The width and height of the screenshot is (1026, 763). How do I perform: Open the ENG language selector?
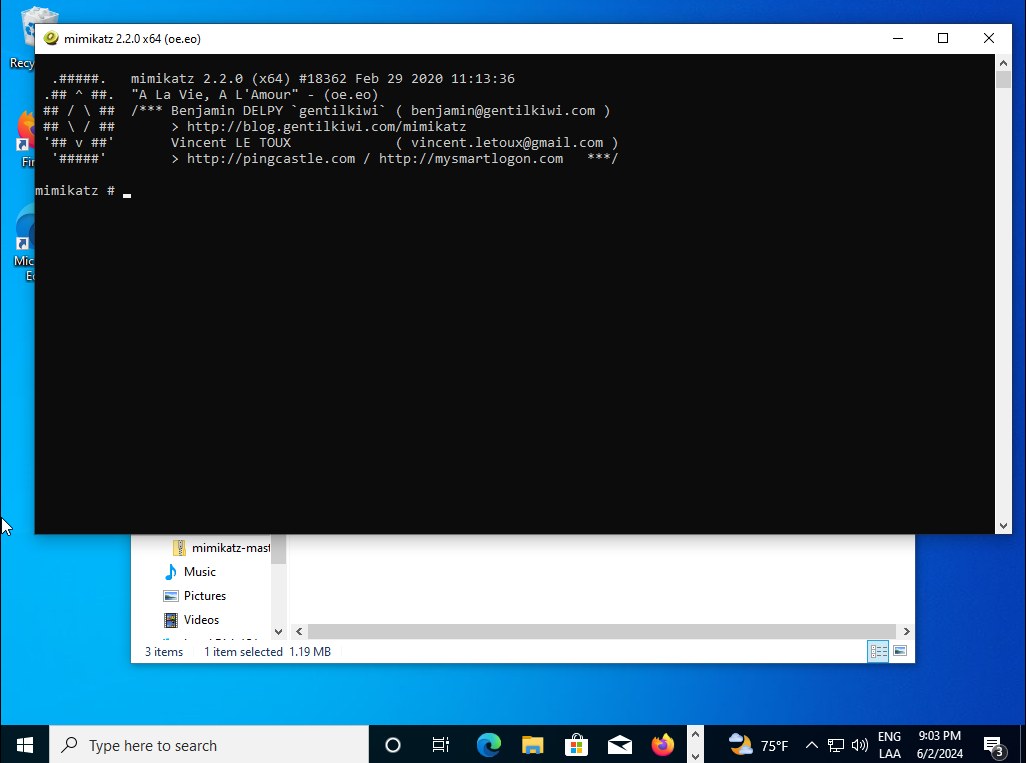[889, 744]
